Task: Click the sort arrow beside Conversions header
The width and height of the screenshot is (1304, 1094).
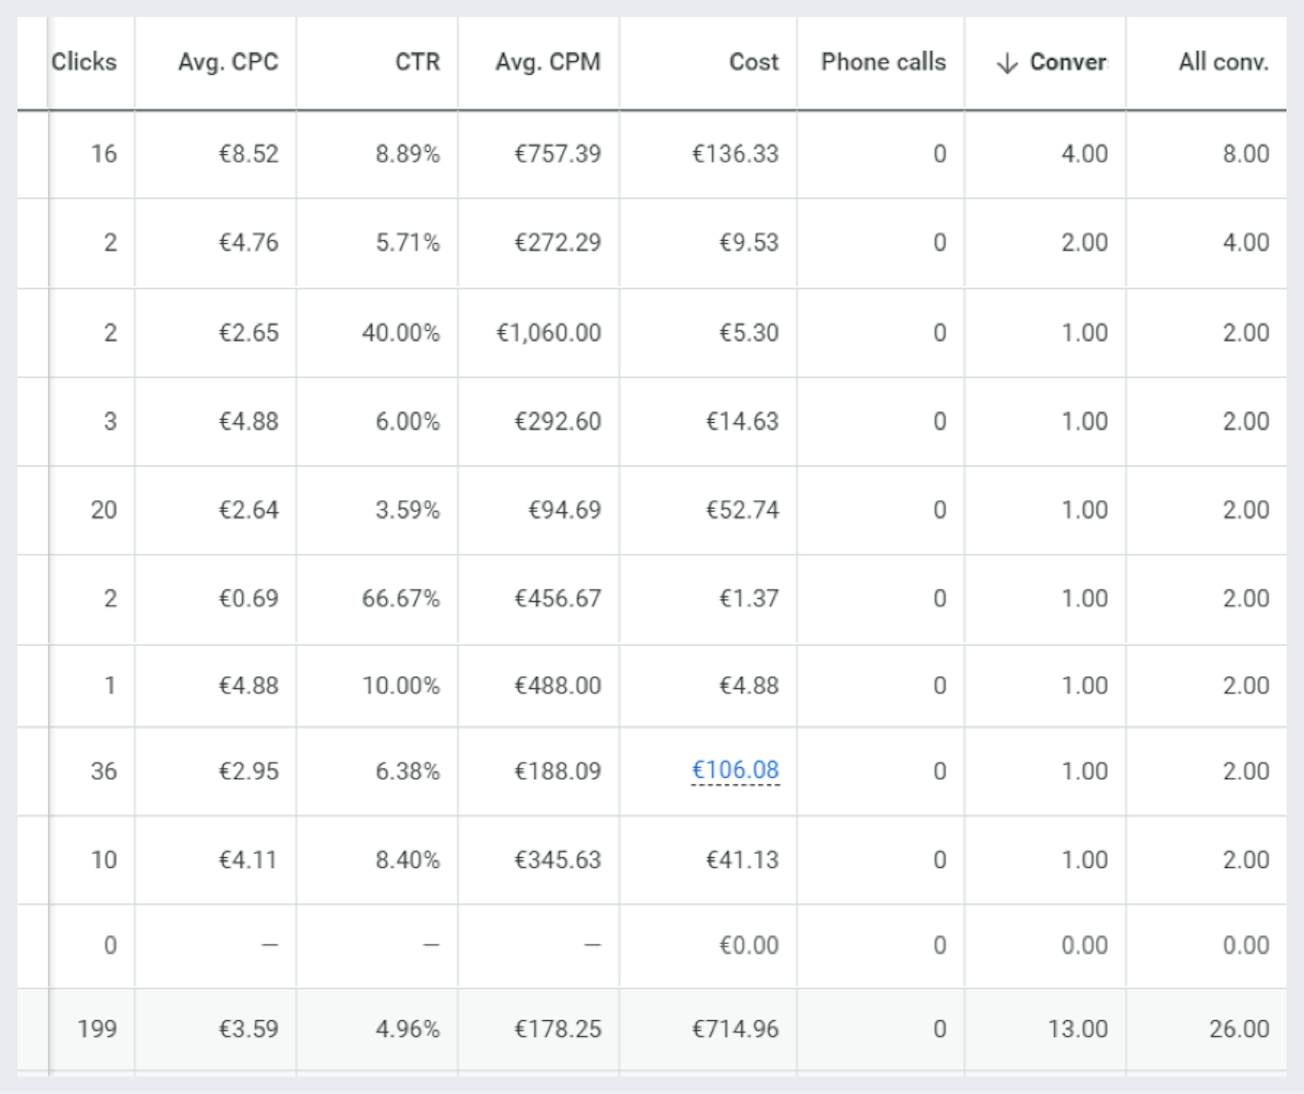Action: pyautogui.click(x=1007, y=63)
